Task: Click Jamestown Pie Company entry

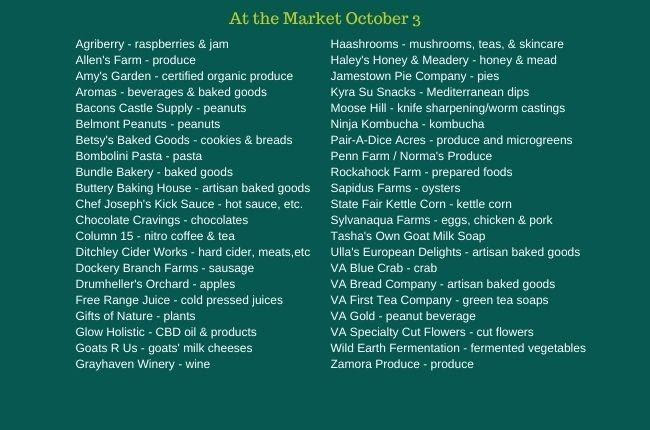Action: pyautogui.click(x=415, y=76)
